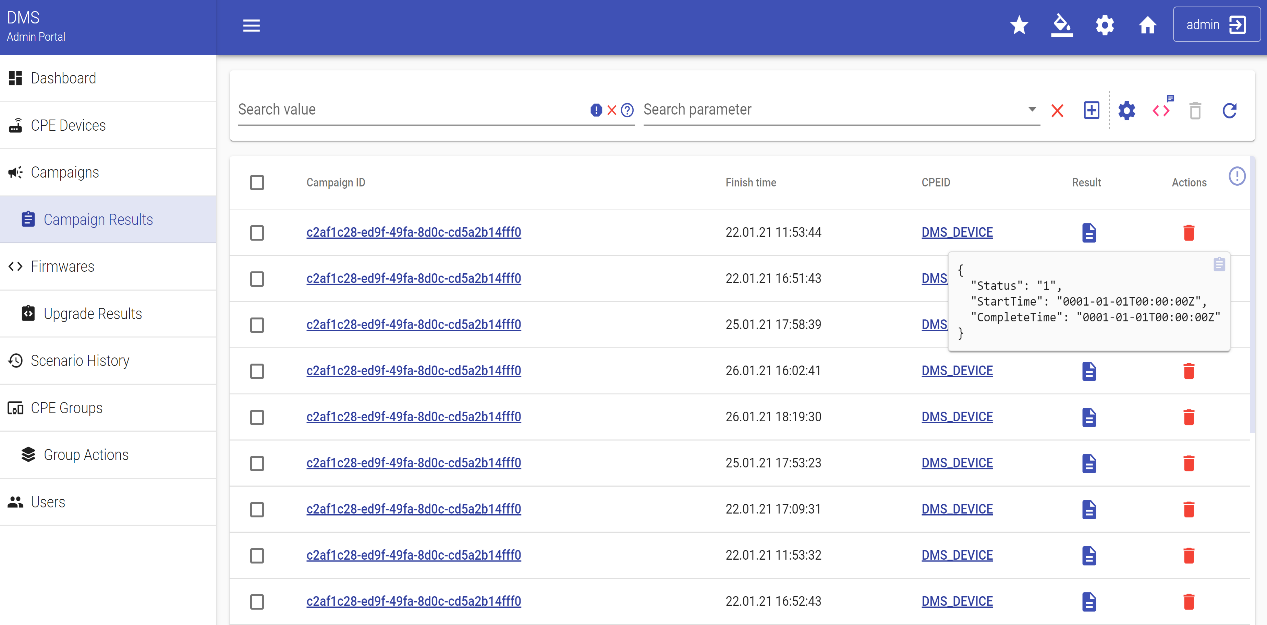The height and width of the screenshot is (625, 1267).
Task: Type in the Search value field
Action: [x=410, y=110]
